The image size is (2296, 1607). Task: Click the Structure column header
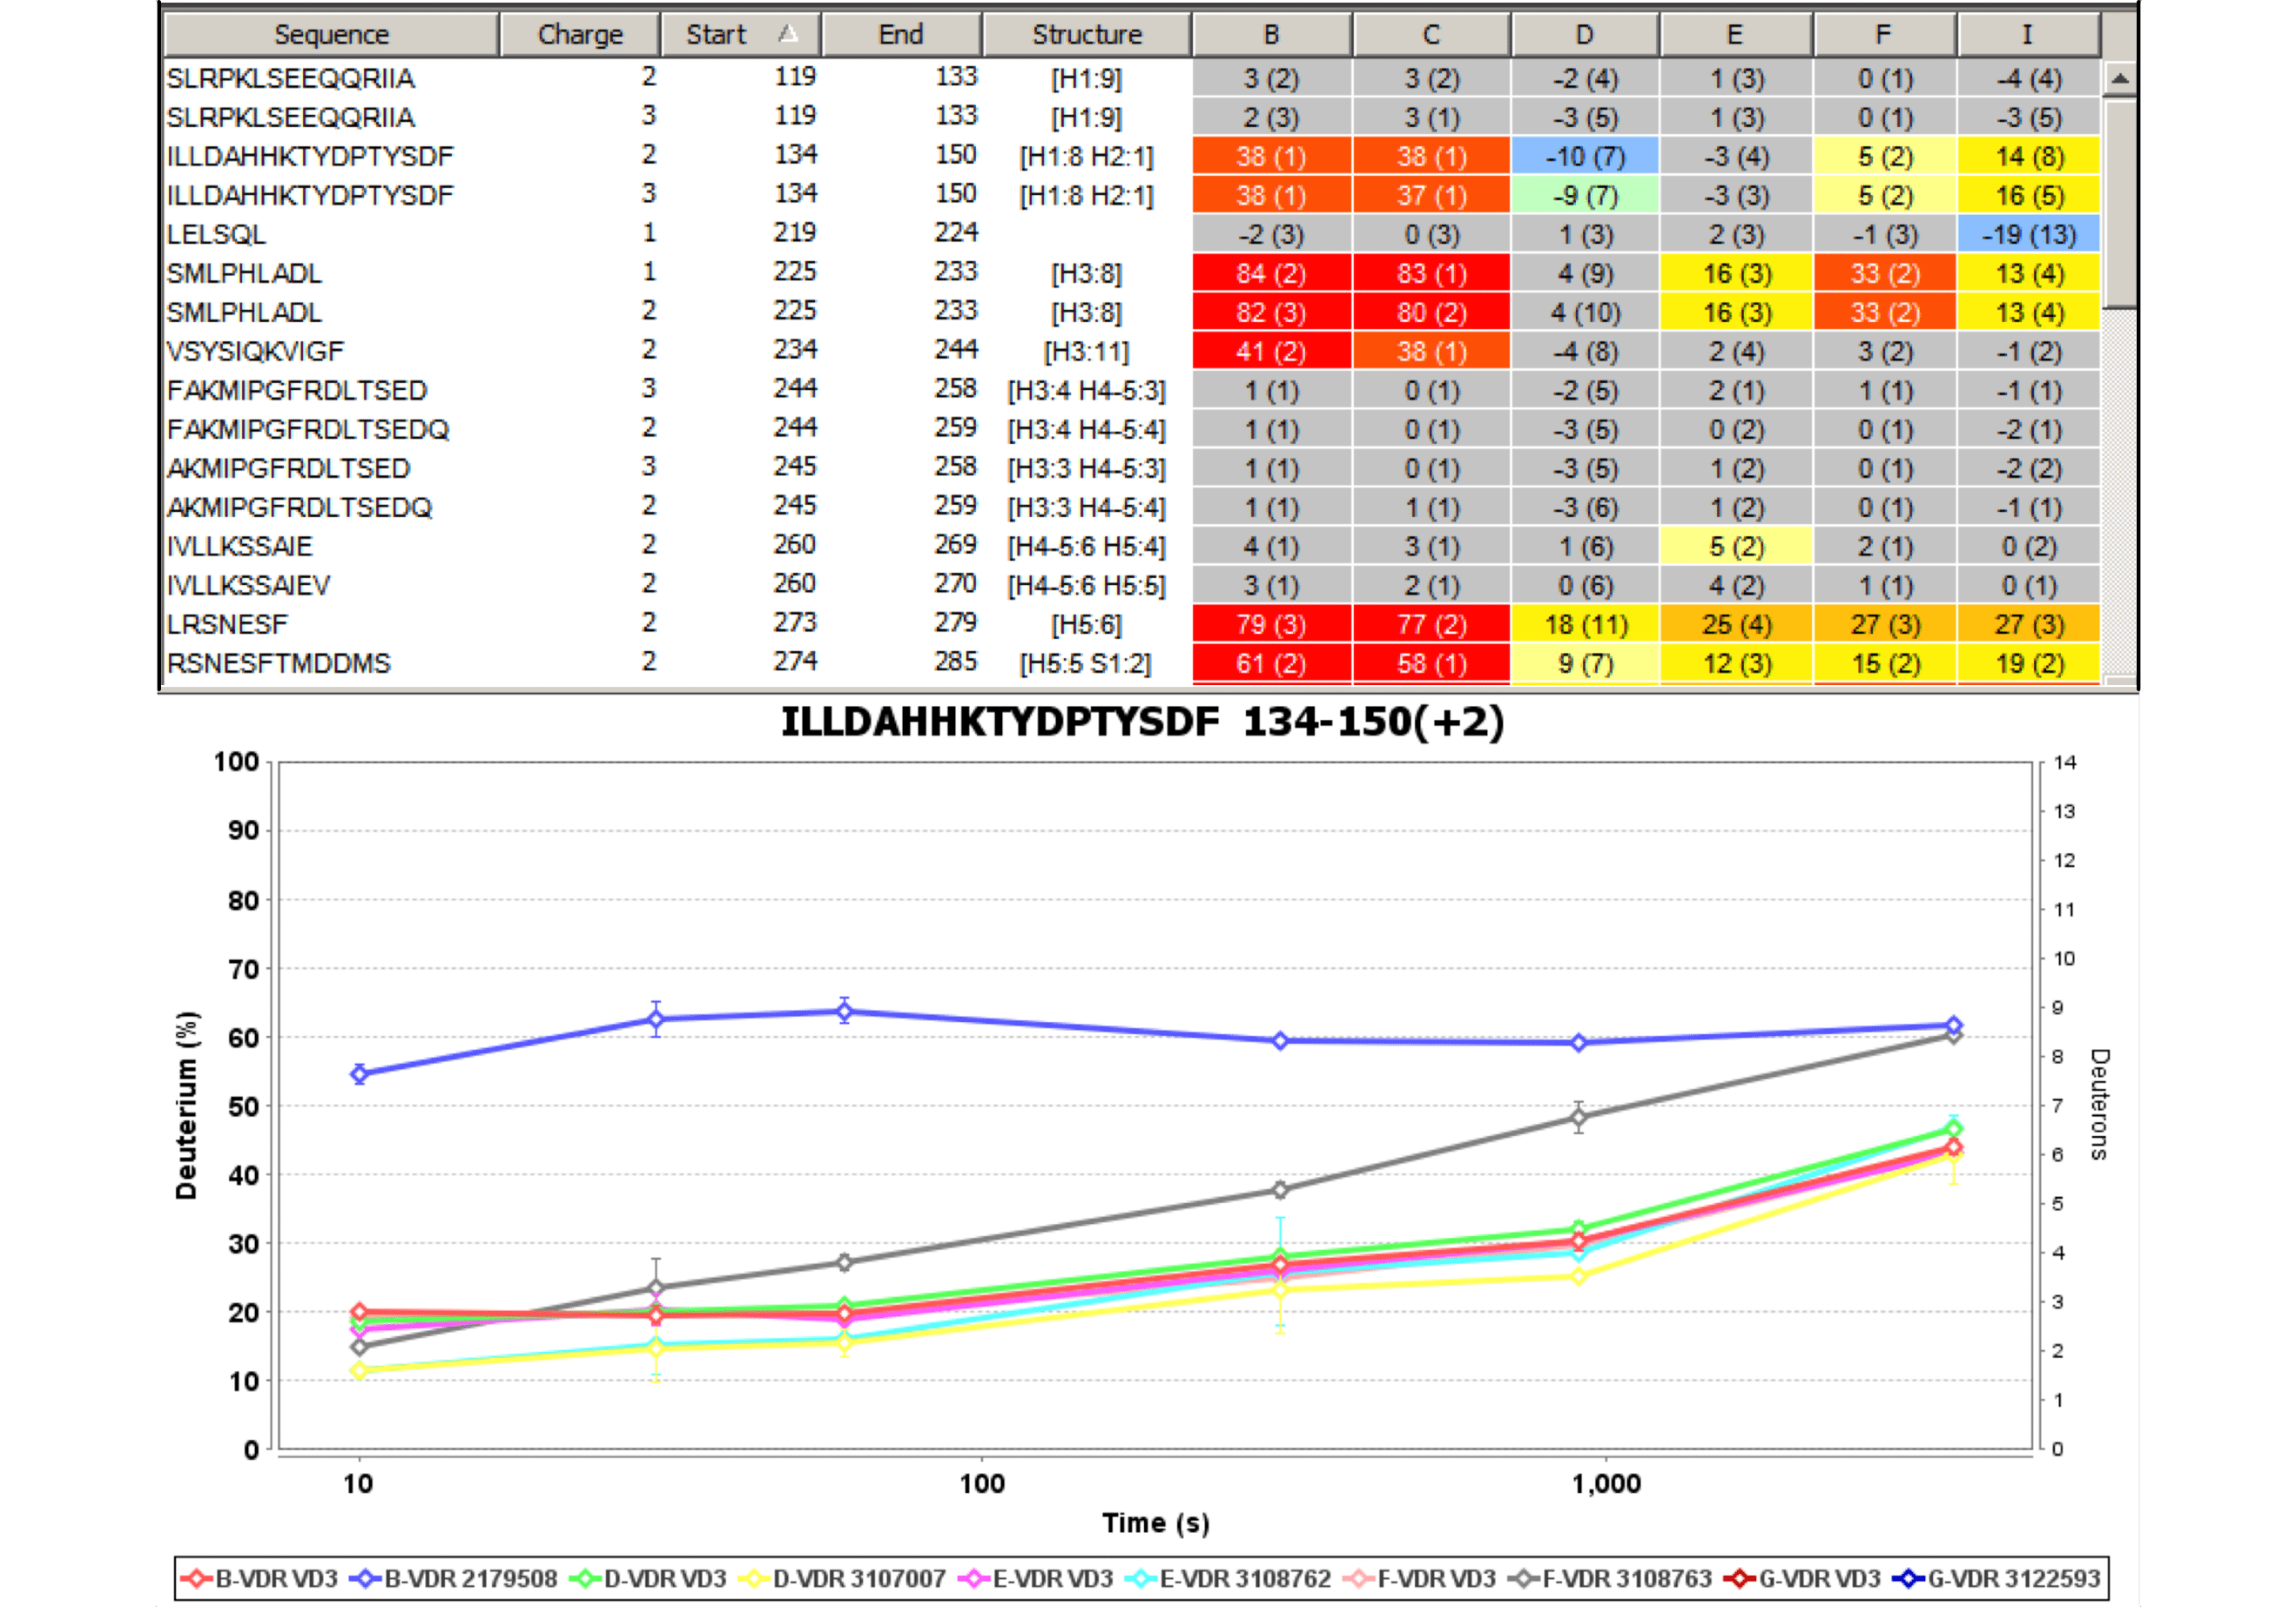point(1086,35)
